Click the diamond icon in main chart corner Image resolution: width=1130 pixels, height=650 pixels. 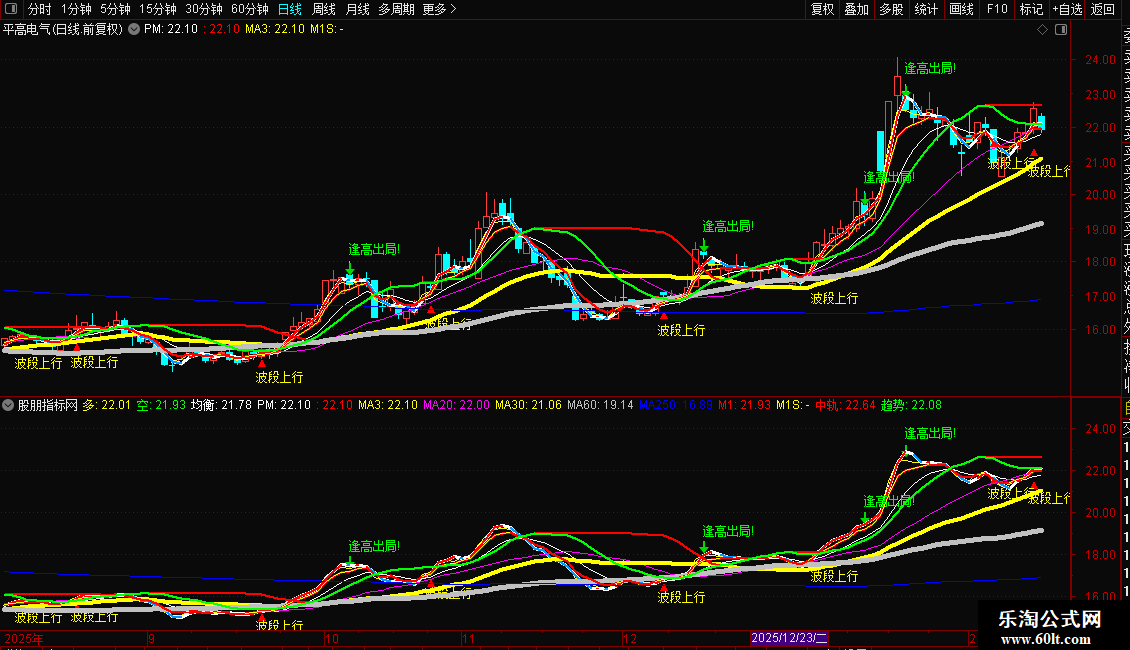pos(1042,30)
